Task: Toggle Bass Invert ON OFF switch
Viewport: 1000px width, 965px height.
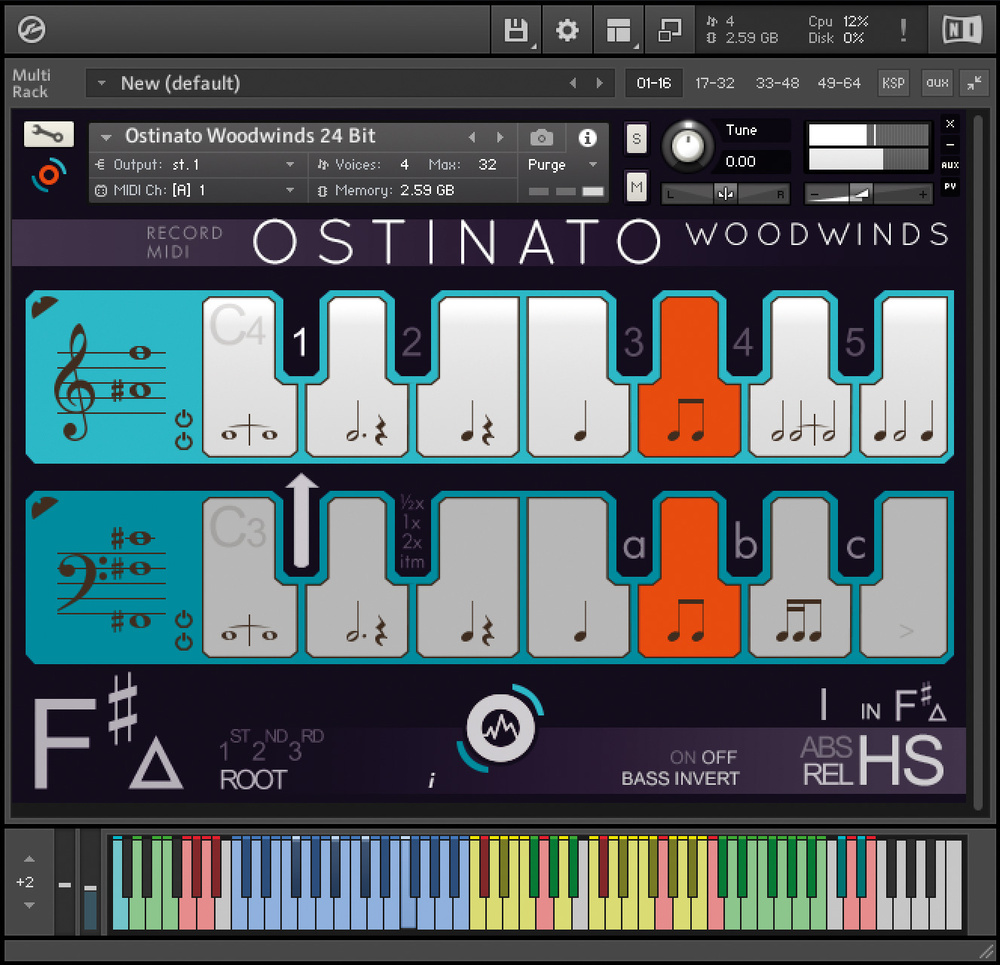Action: (703, 758)
